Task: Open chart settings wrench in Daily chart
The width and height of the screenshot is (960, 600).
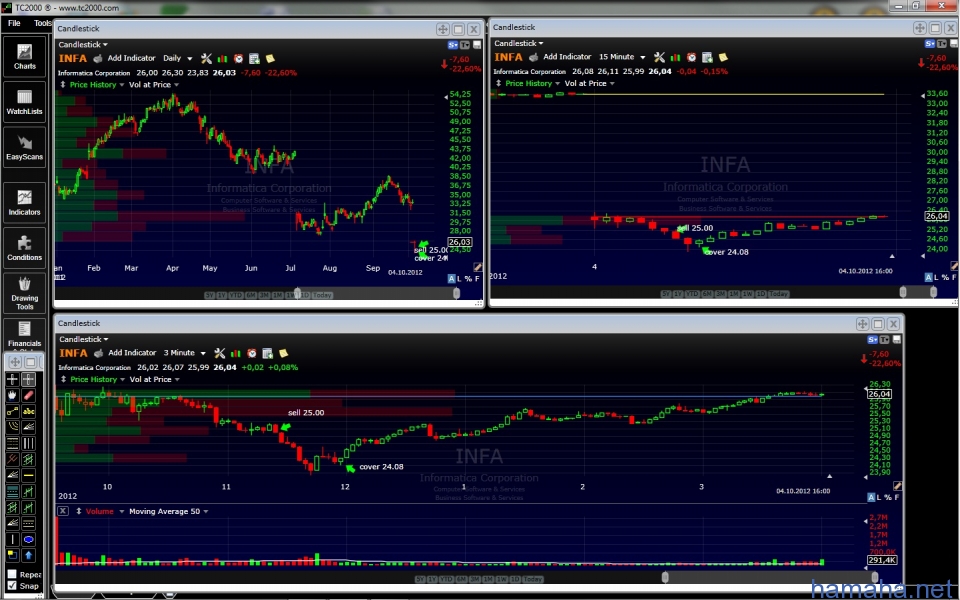Action: [206, 59]
